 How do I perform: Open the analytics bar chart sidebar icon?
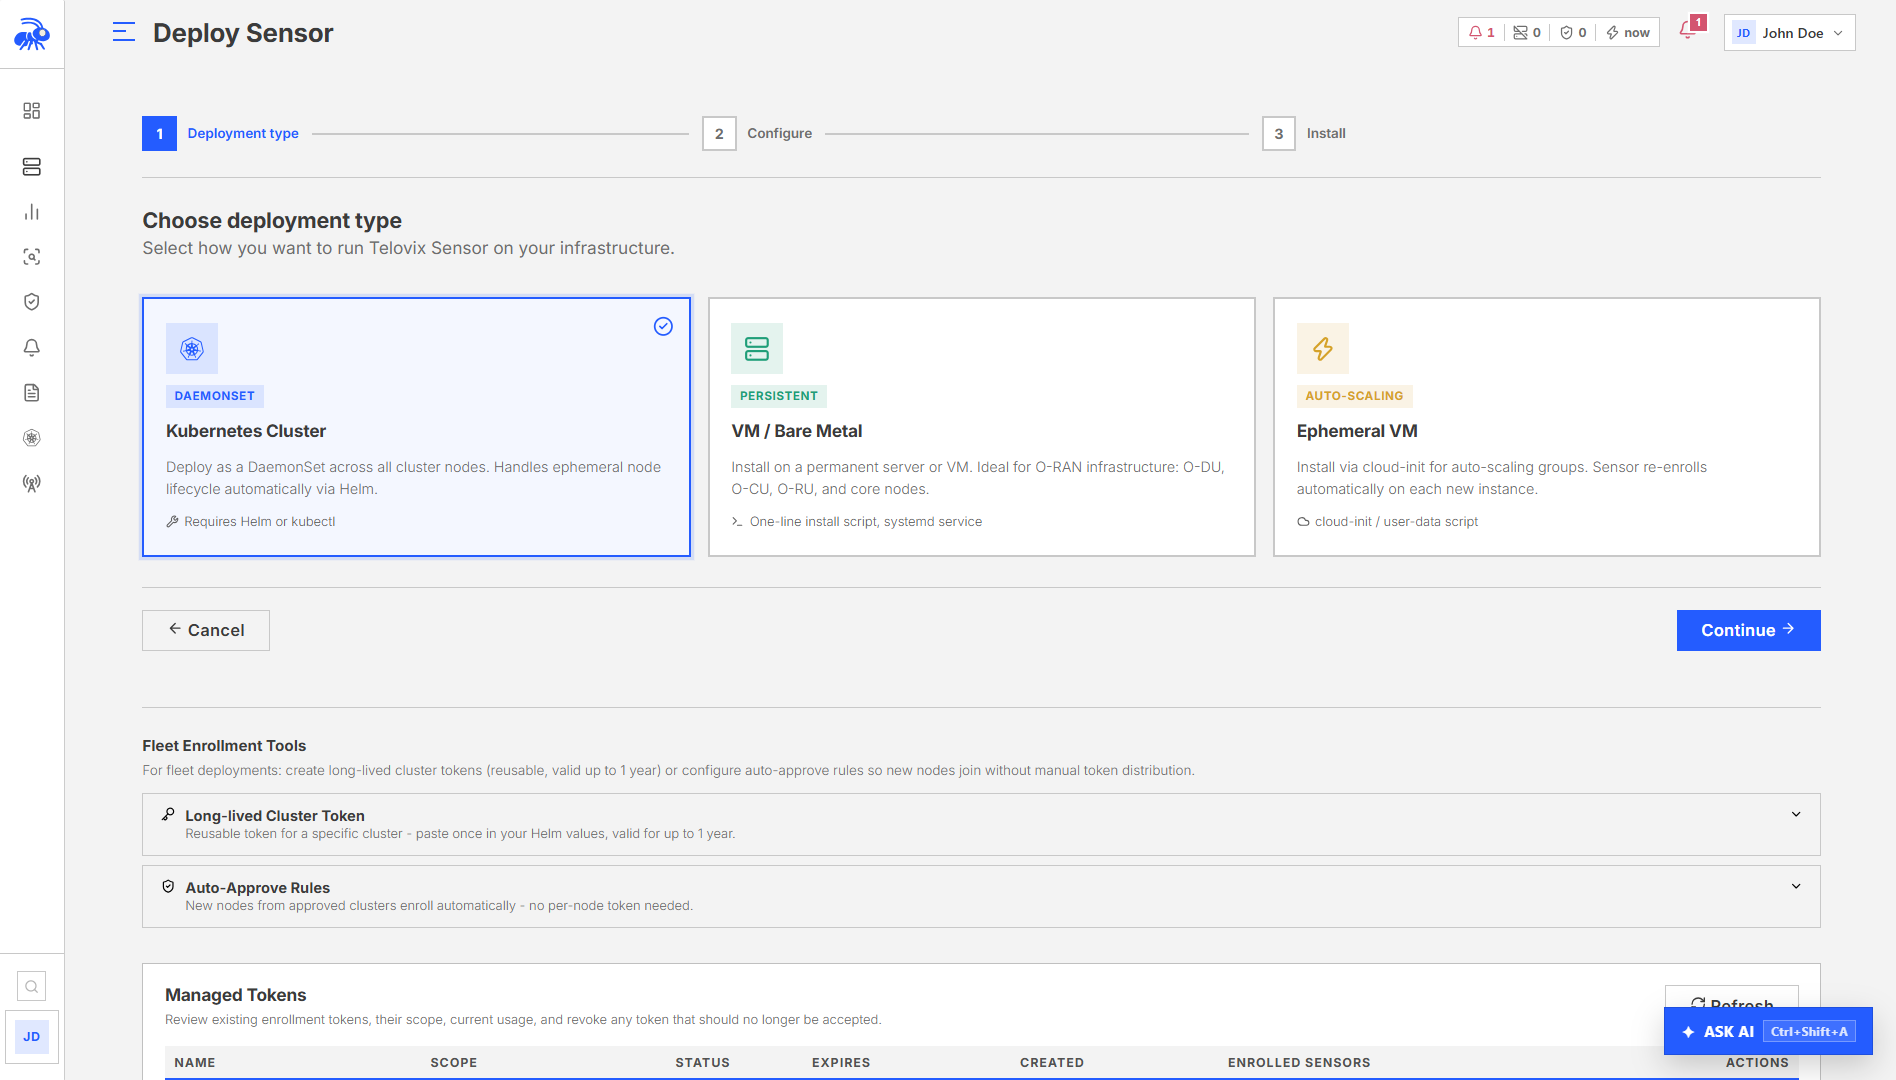tap(32, 212)
